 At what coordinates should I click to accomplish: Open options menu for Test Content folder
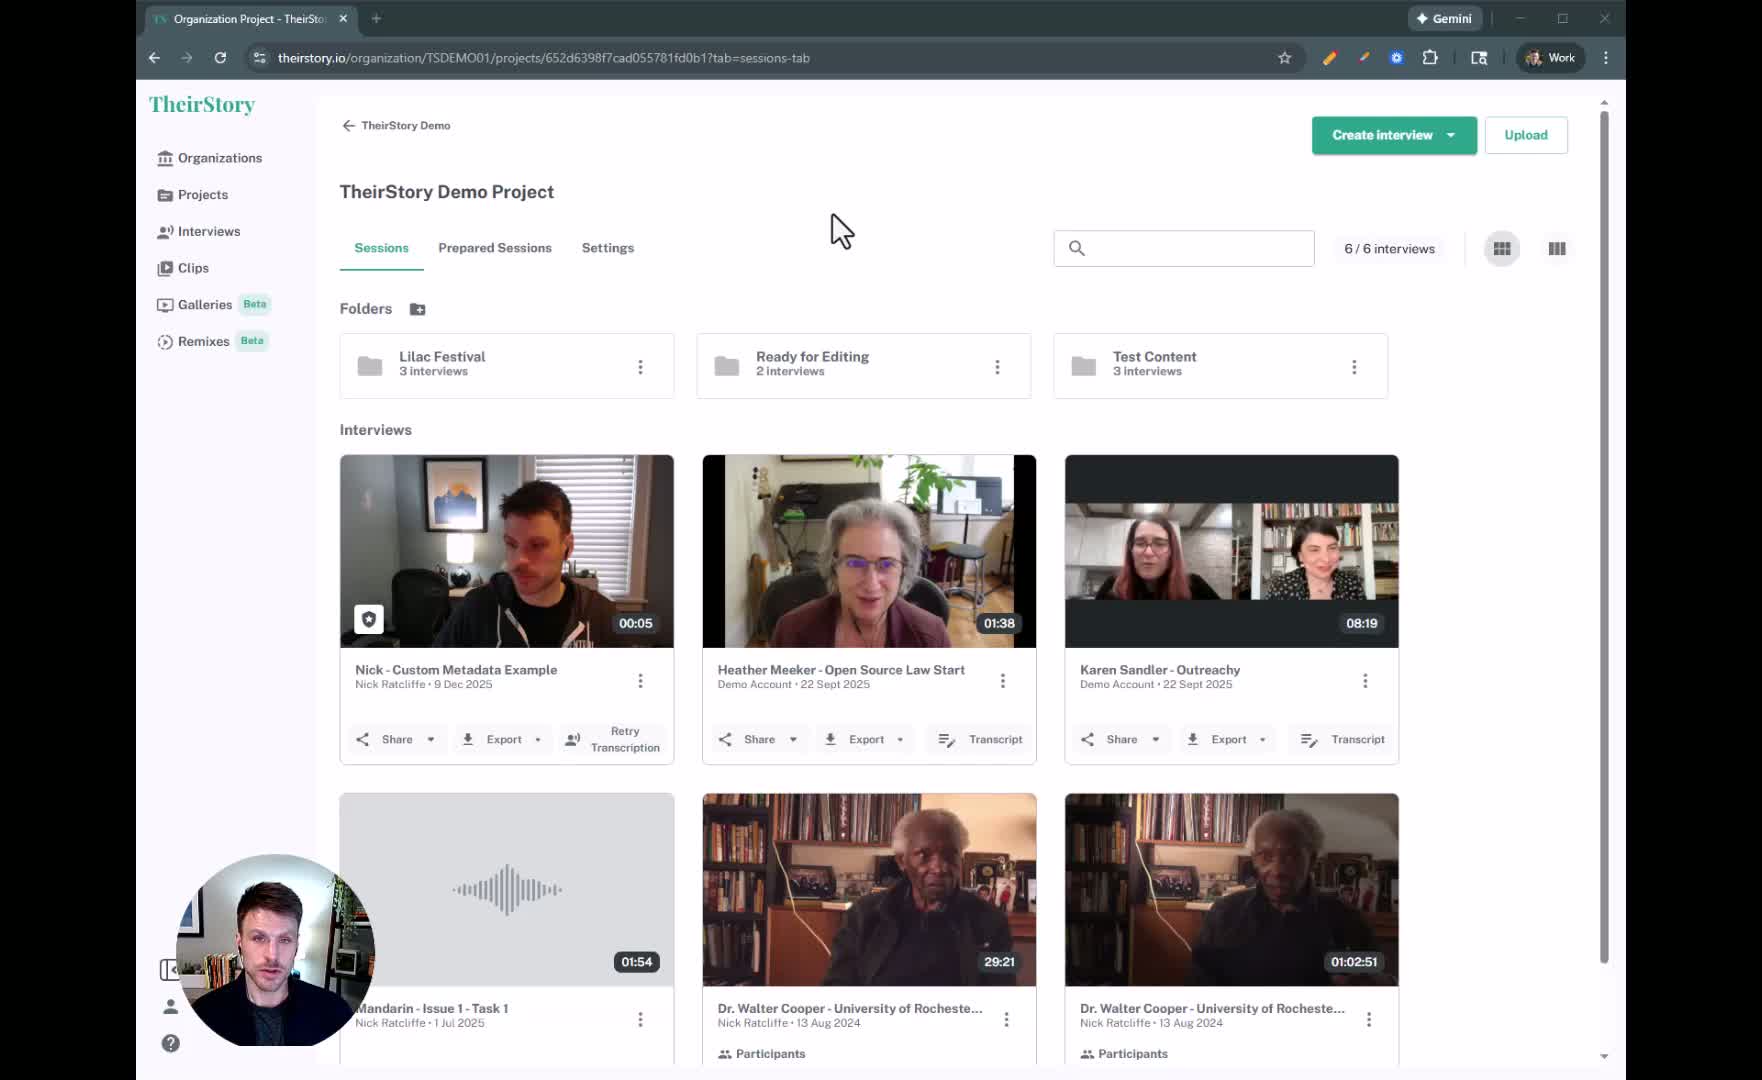(1354, 367)
